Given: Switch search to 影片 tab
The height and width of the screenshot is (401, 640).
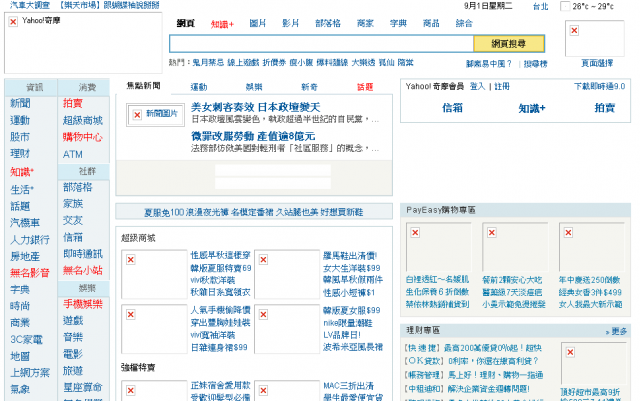Looking at the screenshot, I should click(x=291, y=23).
